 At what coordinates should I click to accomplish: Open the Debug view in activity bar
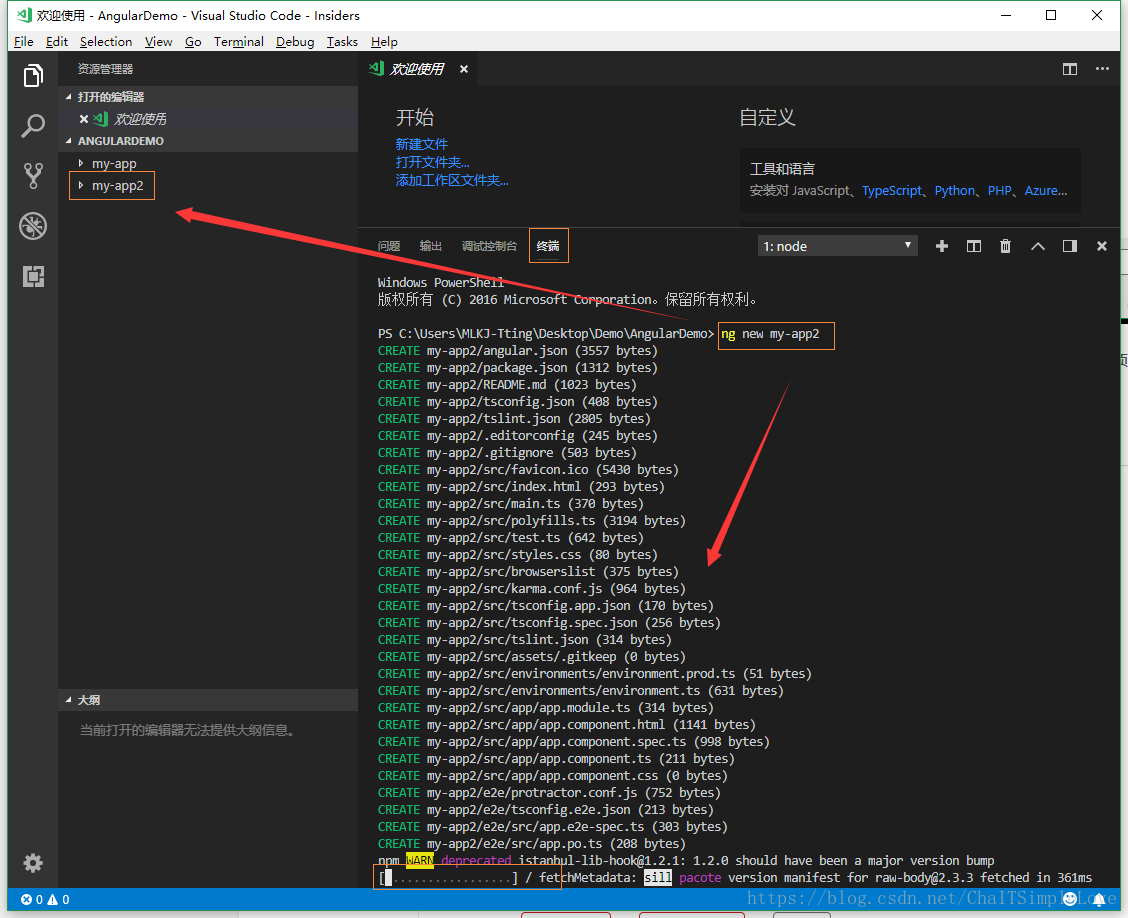pos(33,226)
